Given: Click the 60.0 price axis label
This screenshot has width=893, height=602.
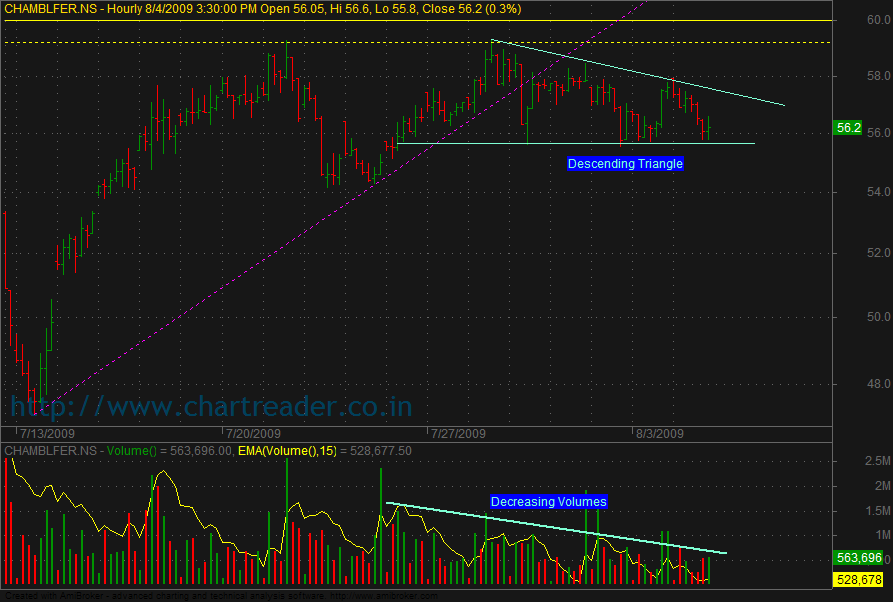Looking at the screenshot, I should coord(851,20).
